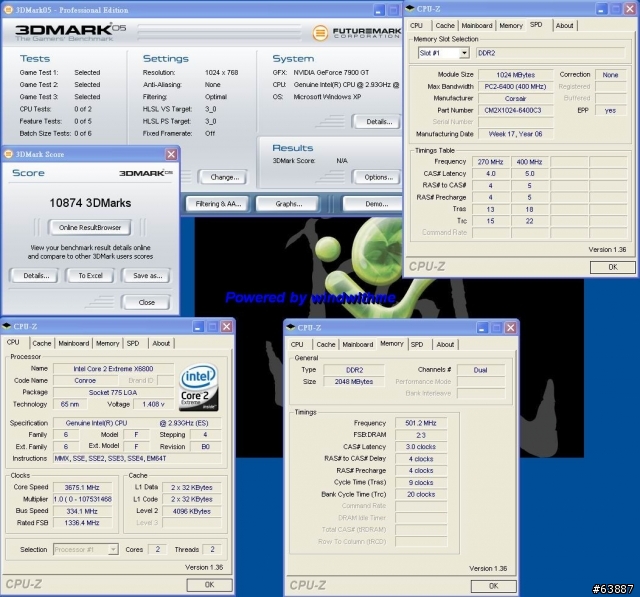Click Save as button in Score dialog
This screenshot has height=597, width=640.
147,276
